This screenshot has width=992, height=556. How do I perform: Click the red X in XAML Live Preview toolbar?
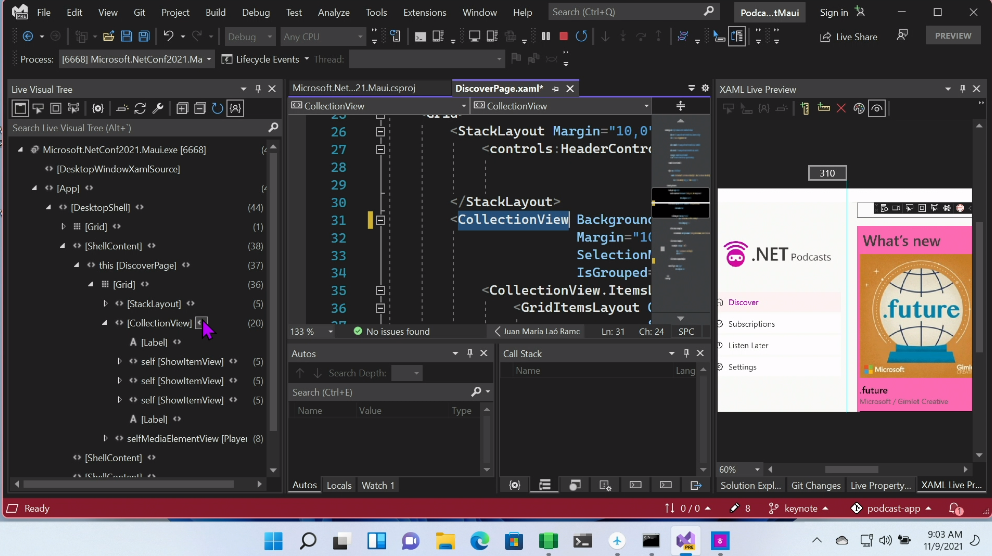tap(841, 108)
